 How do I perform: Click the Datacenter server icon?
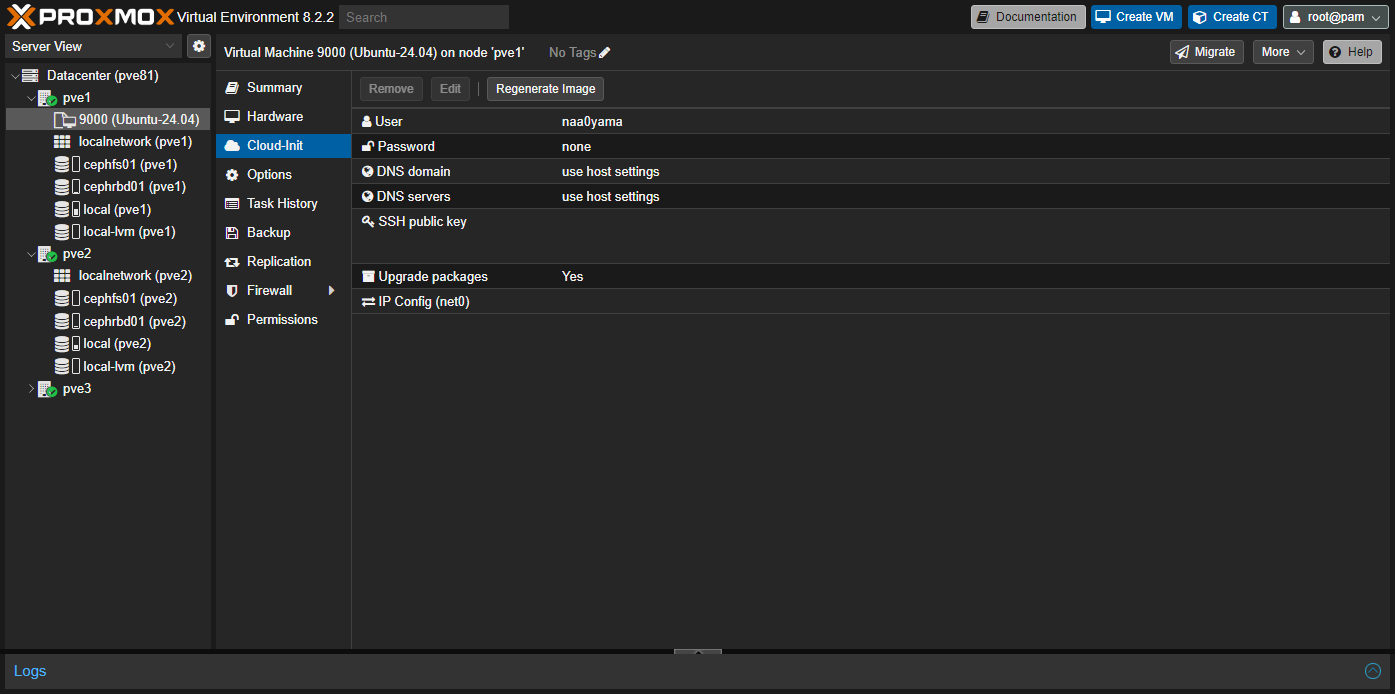[30, 75]
